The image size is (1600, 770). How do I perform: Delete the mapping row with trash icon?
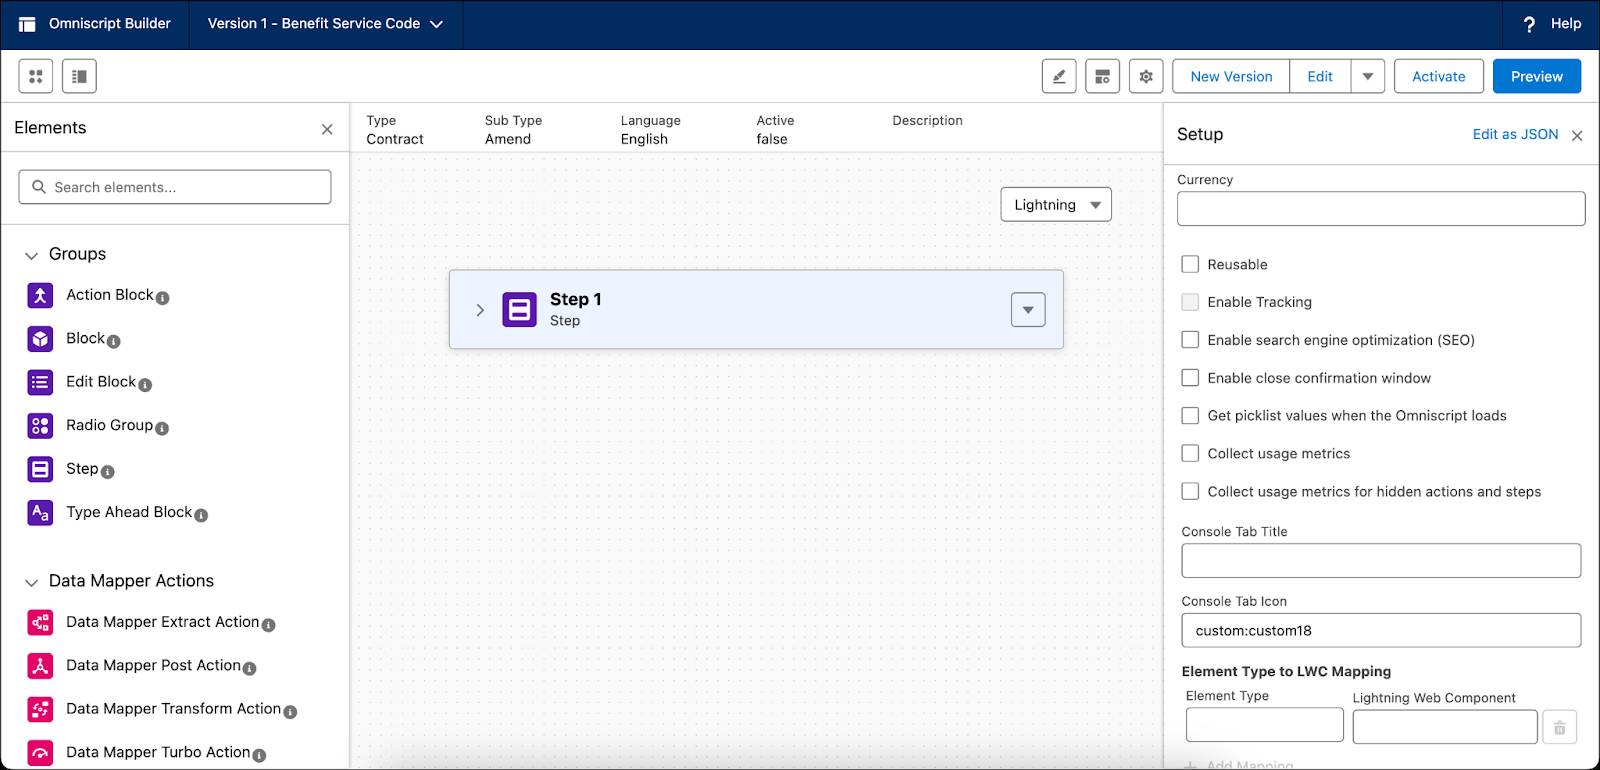tap(1560, 727)
